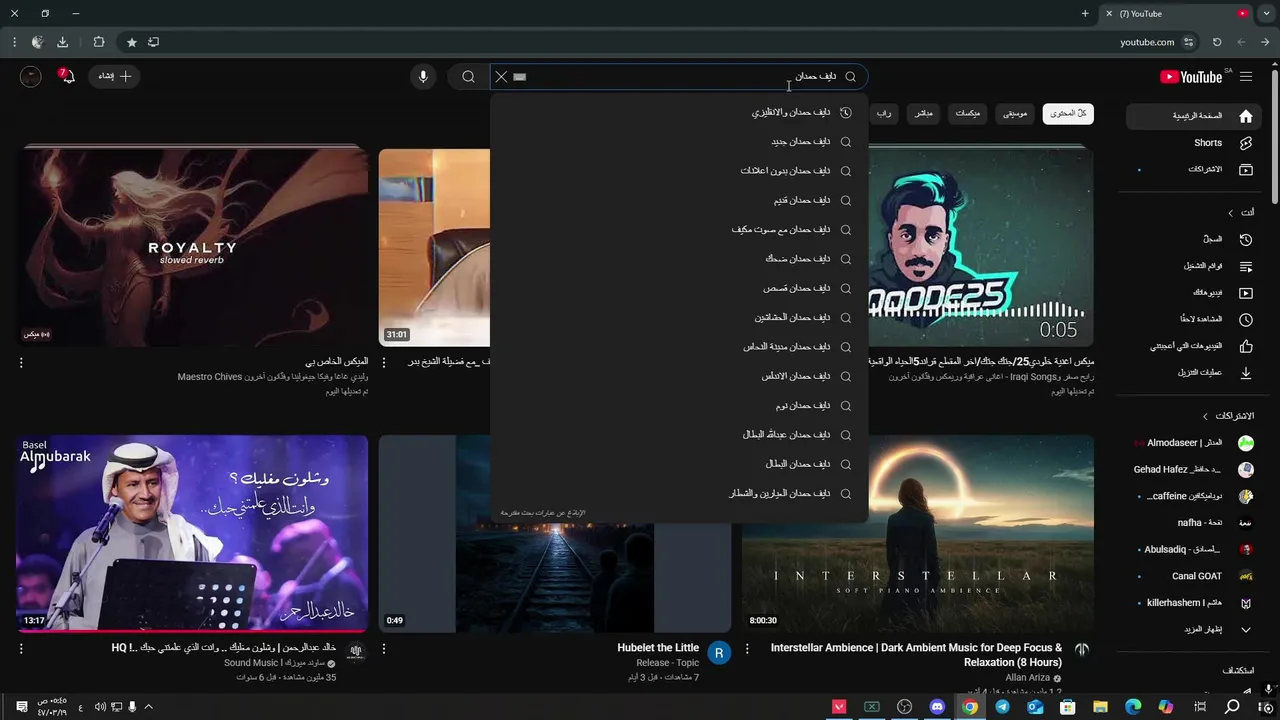
Task: Open more options for the Interstellar Ambience video
Action: (747, 649)
